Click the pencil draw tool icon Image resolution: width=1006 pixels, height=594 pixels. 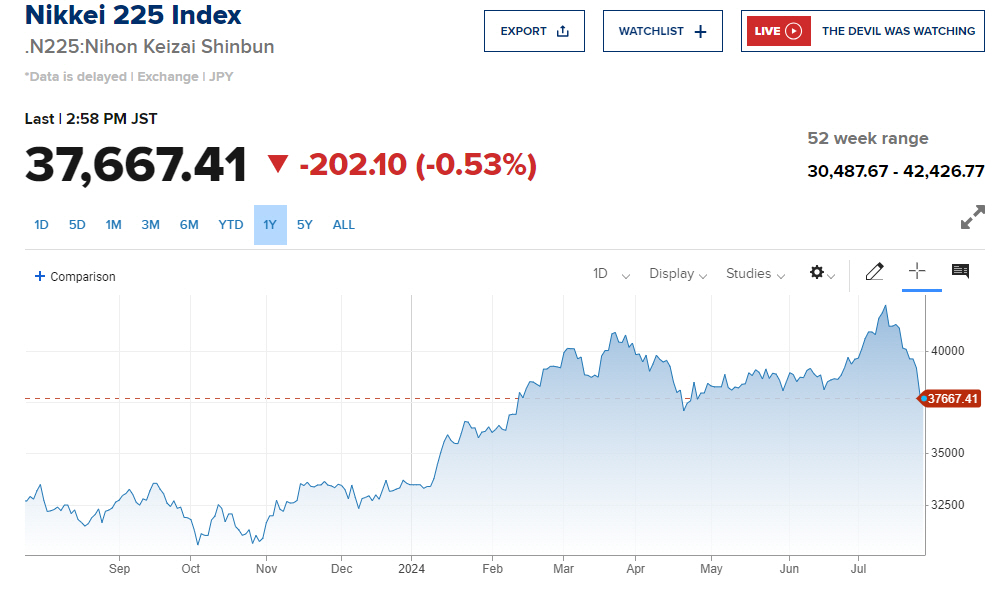pos(874,271)
